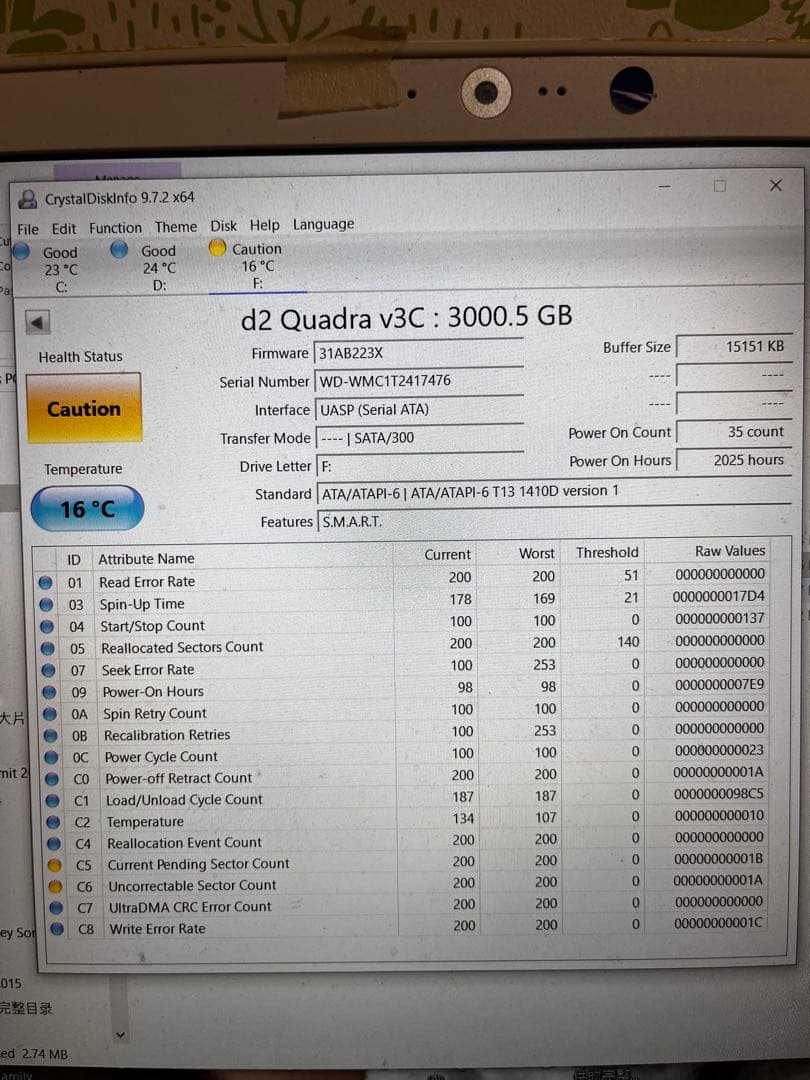Click the Transfer Mode field

click(x=419, y=437)
